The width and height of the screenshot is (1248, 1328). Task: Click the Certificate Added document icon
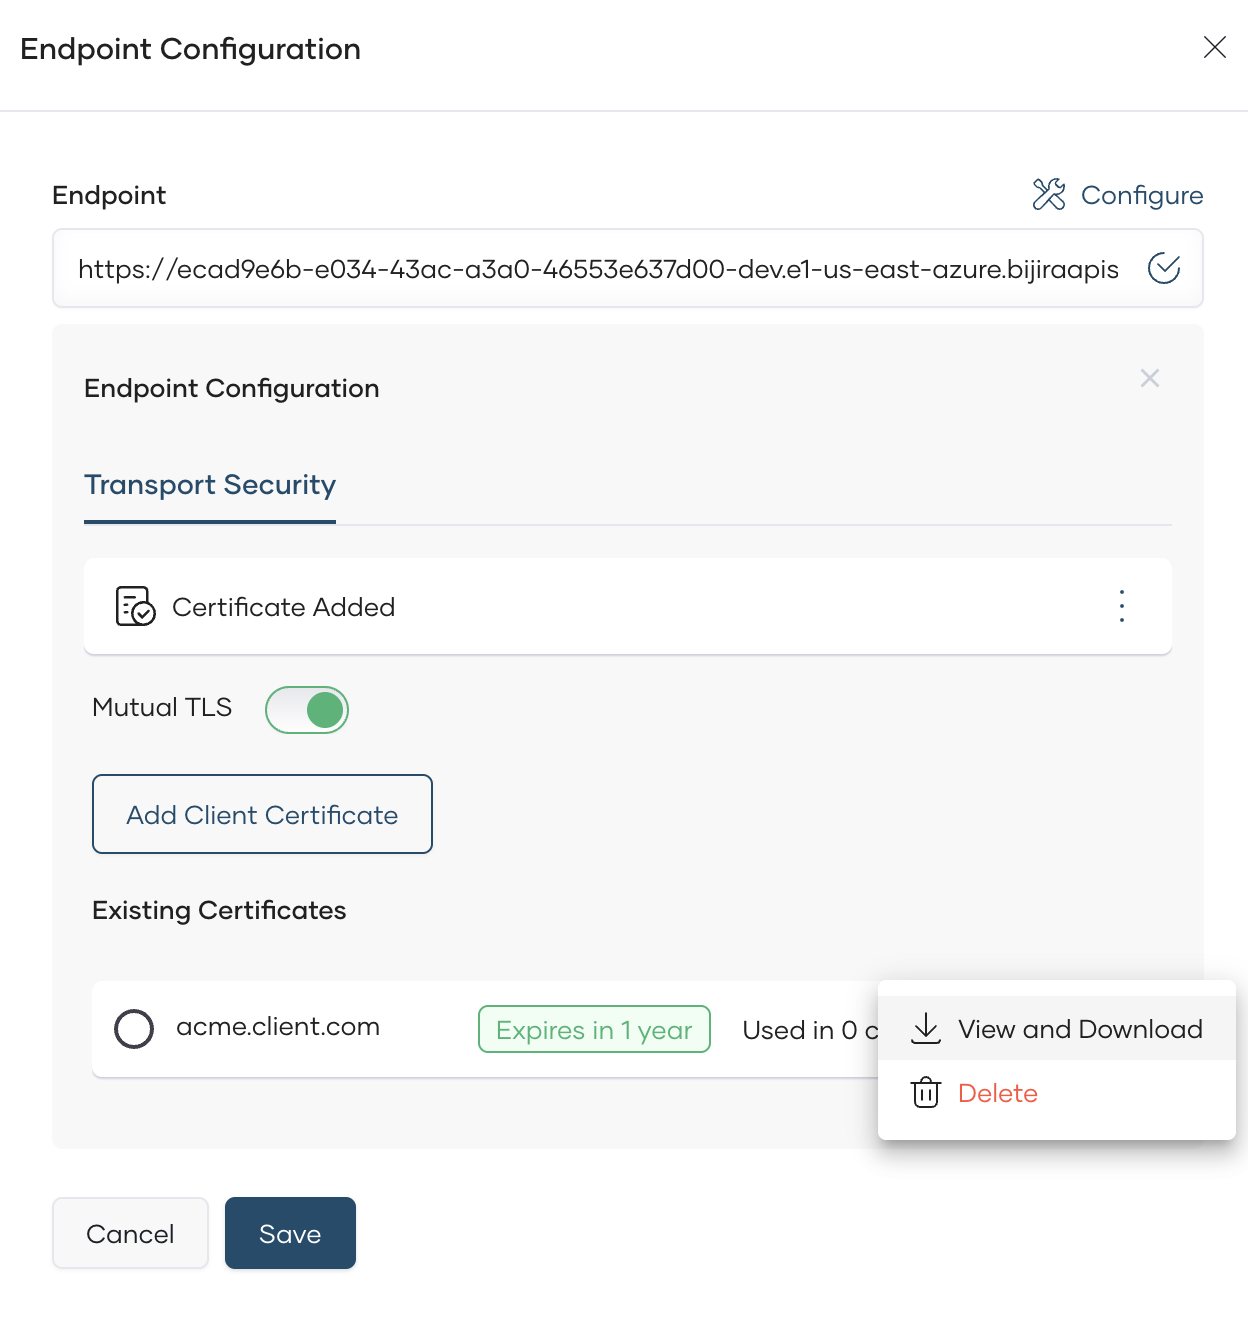pyautogui.click(x=135, y=606)
